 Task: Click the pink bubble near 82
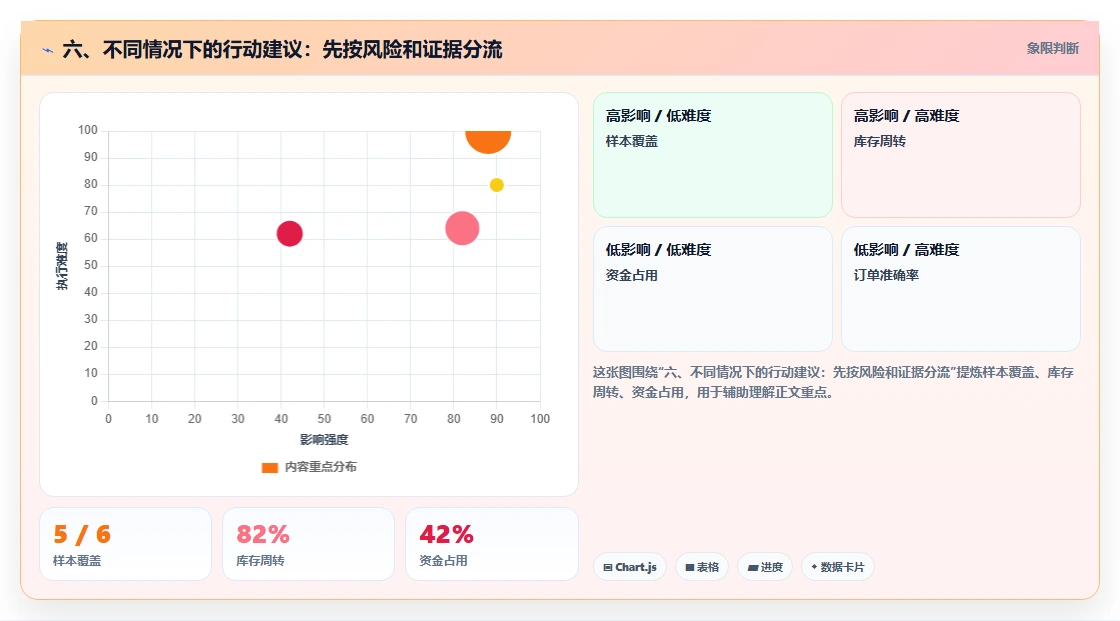tap(462, 229)
